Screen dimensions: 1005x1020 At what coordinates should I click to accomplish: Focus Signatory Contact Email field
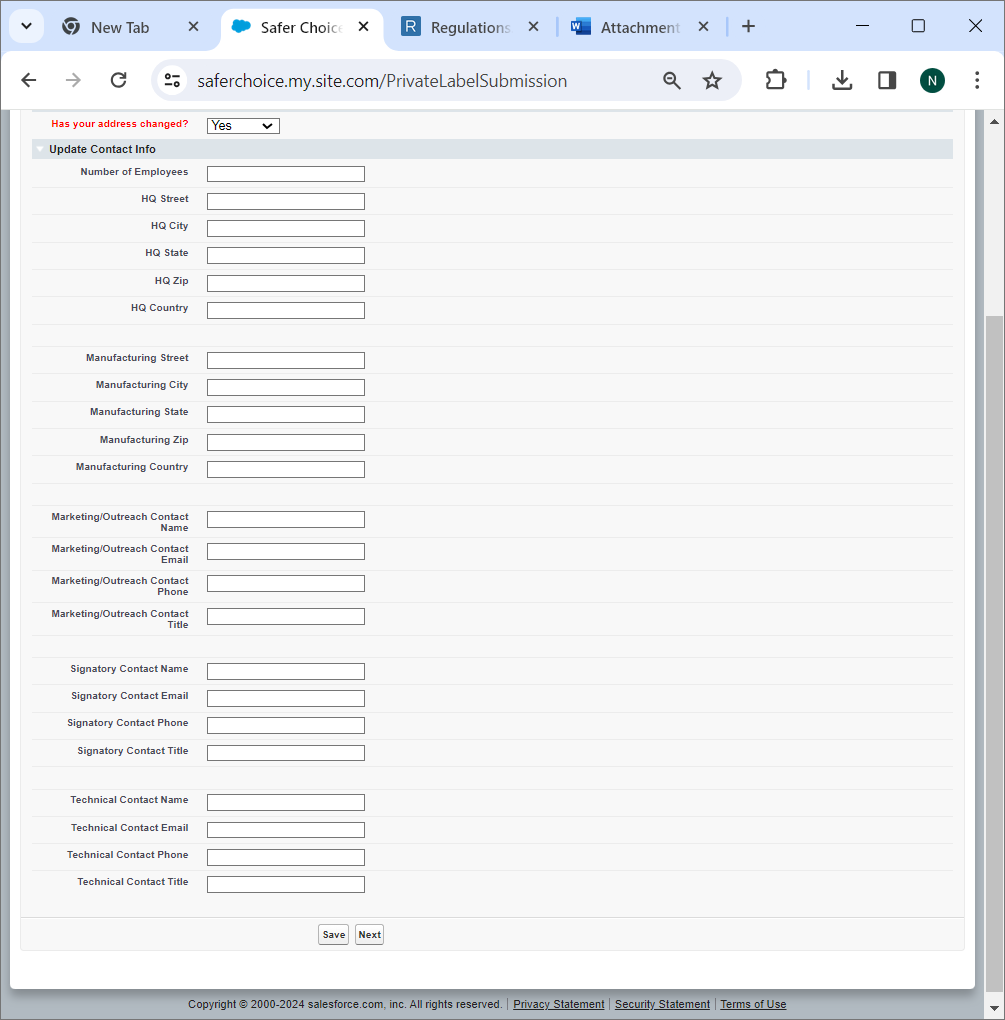(x=286, y=698)
